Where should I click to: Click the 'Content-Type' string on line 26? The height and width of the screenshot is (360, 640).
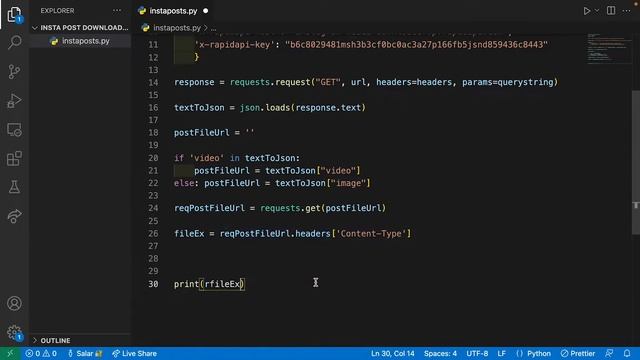point(373,233)
